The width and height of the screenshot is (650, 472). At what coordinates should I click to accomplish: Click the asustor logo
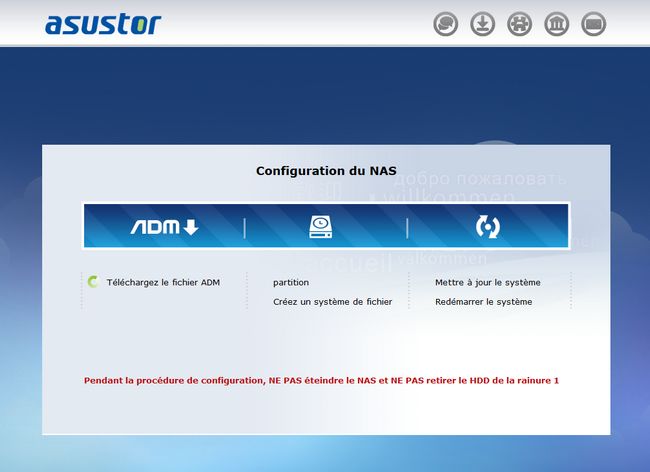point(103,24)
